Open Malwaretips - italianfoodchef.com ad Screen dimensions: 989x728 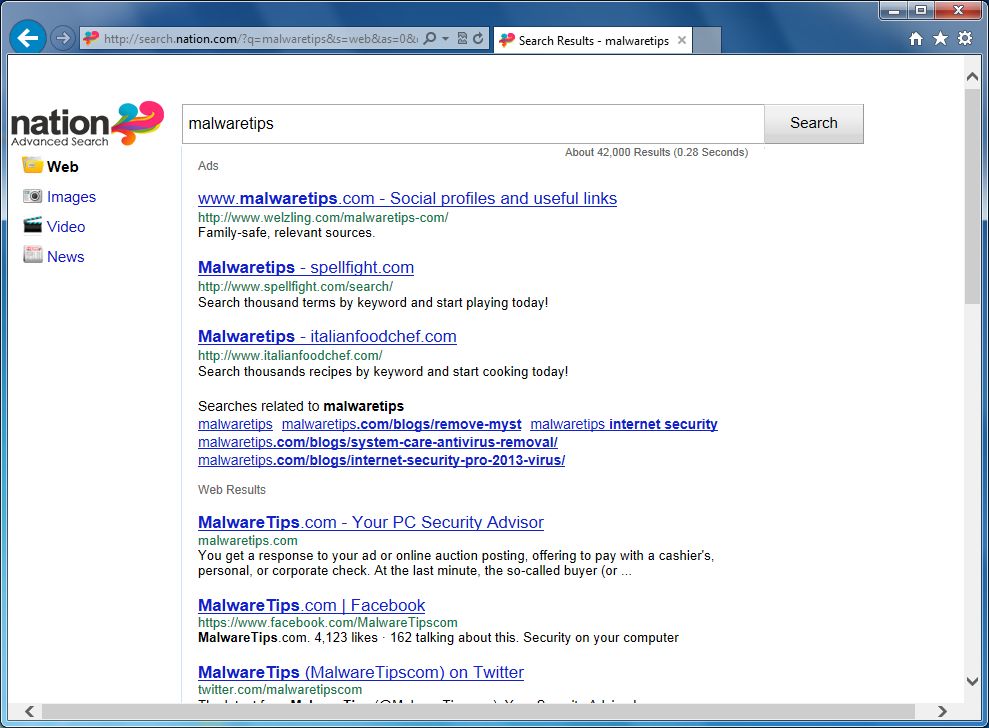[x=327, y=336]
